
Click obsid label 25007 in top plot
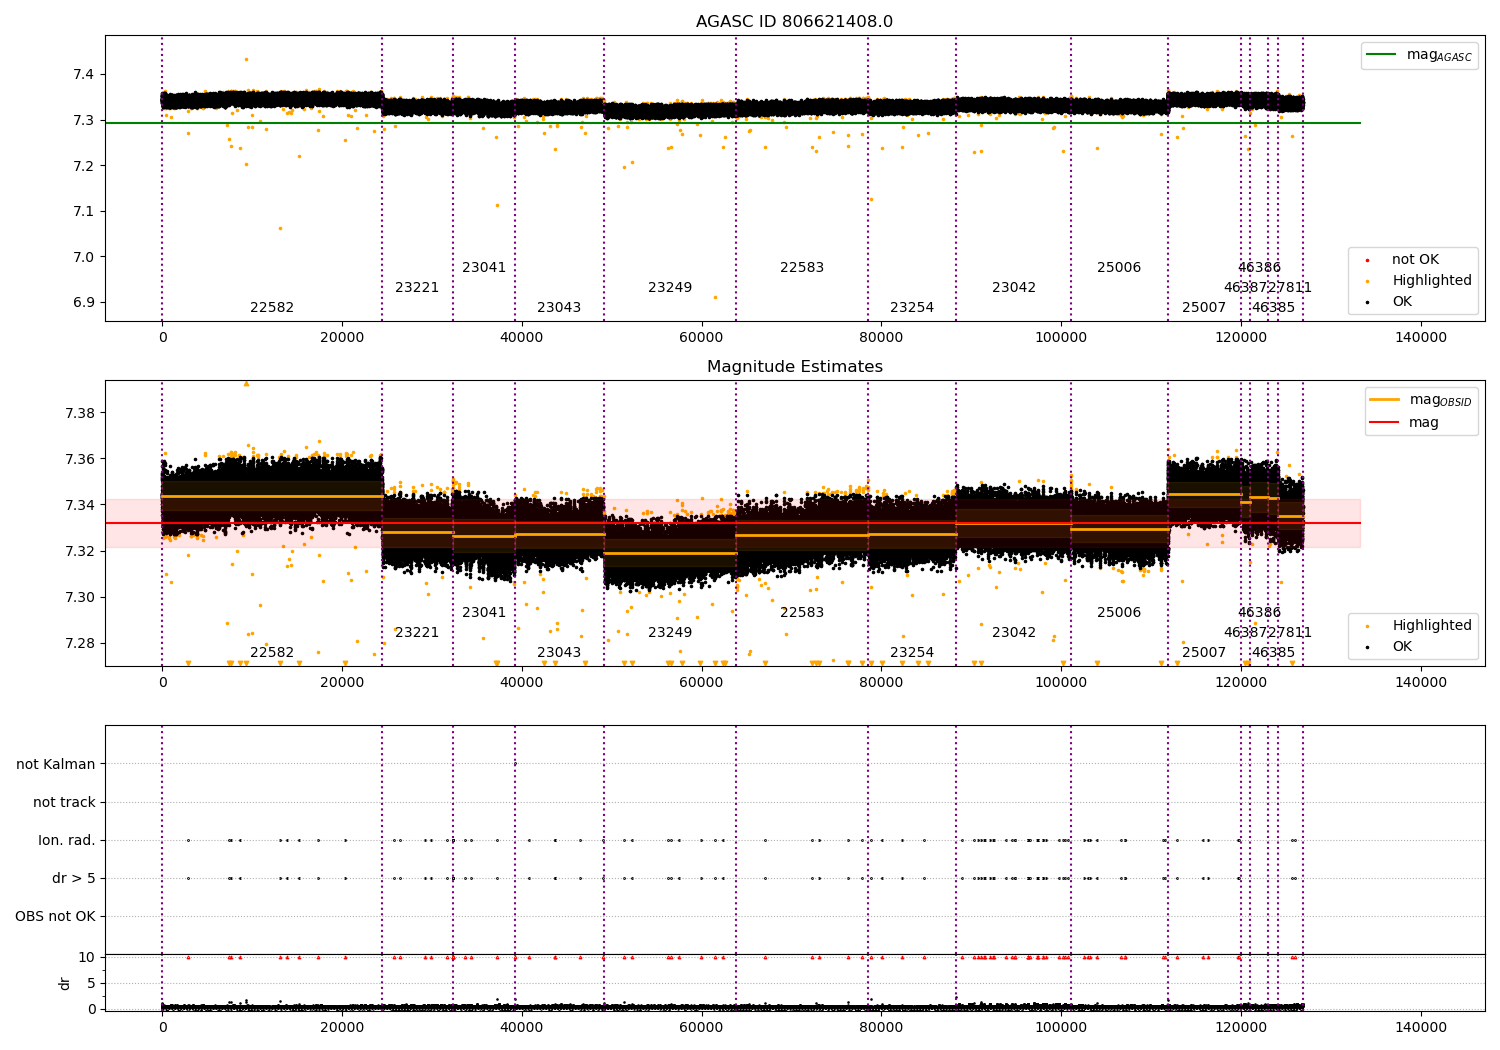click(x=1204, y=308)
